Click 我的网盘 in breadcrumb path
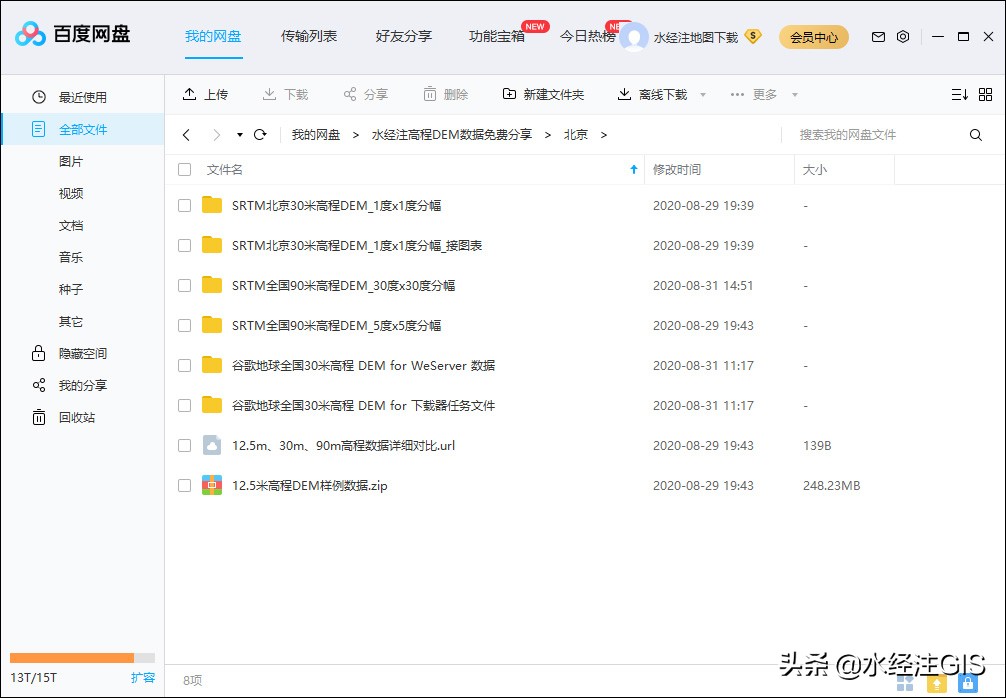 click(x=316, y=135)
